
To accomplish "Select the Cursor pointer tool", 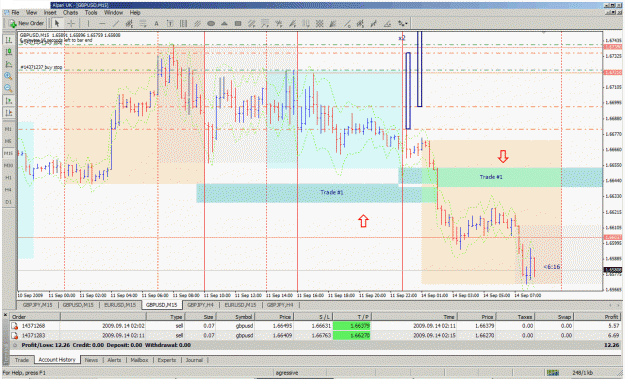I will click(x=57, y=24).
